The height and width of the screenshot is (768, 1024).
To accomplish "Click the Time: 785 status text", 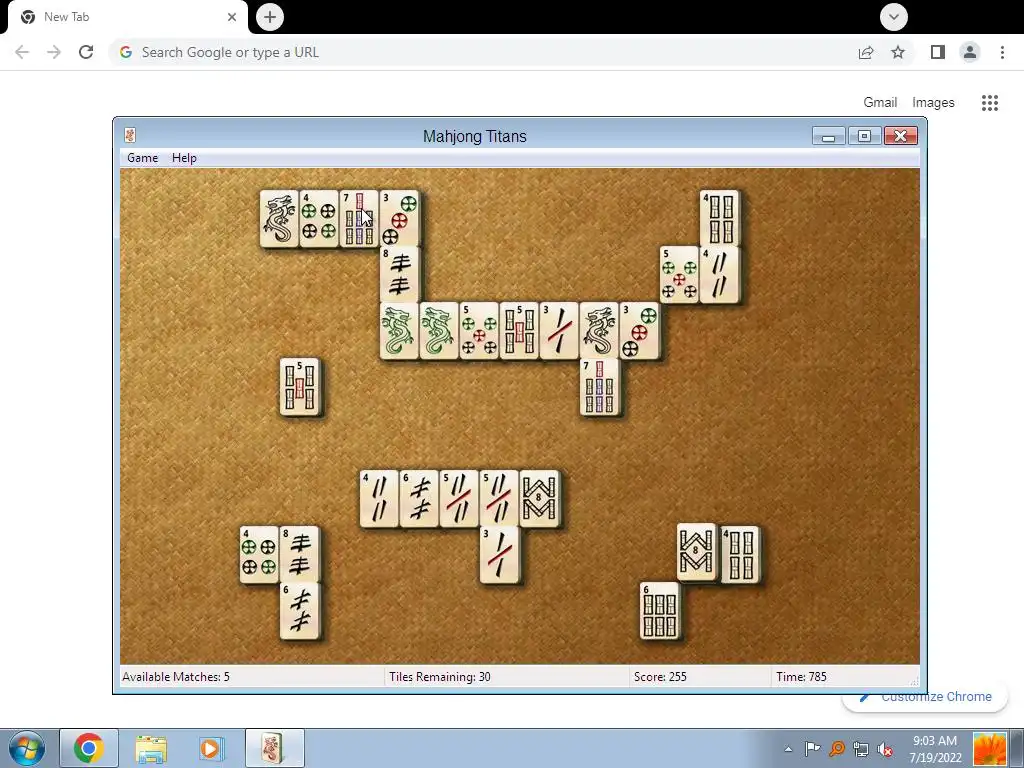I will click(x=801, y=677).
